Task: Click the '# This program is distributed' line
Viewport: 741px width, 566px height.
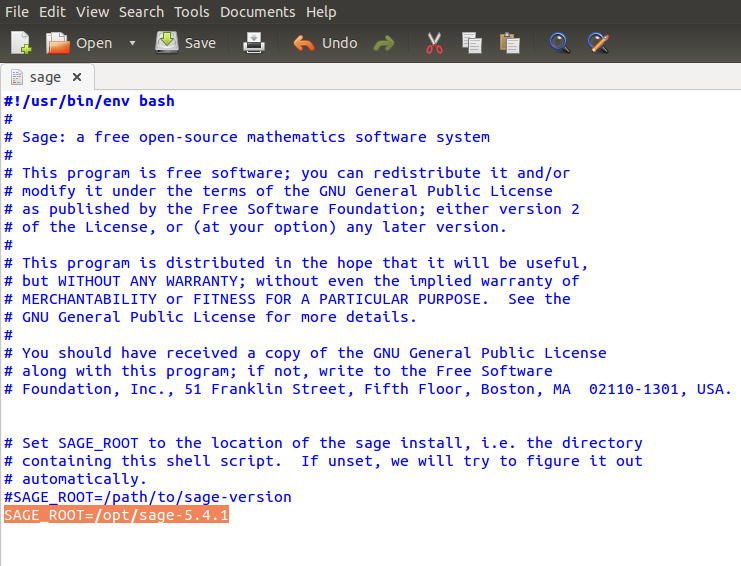Action: [x=296, y=263]
